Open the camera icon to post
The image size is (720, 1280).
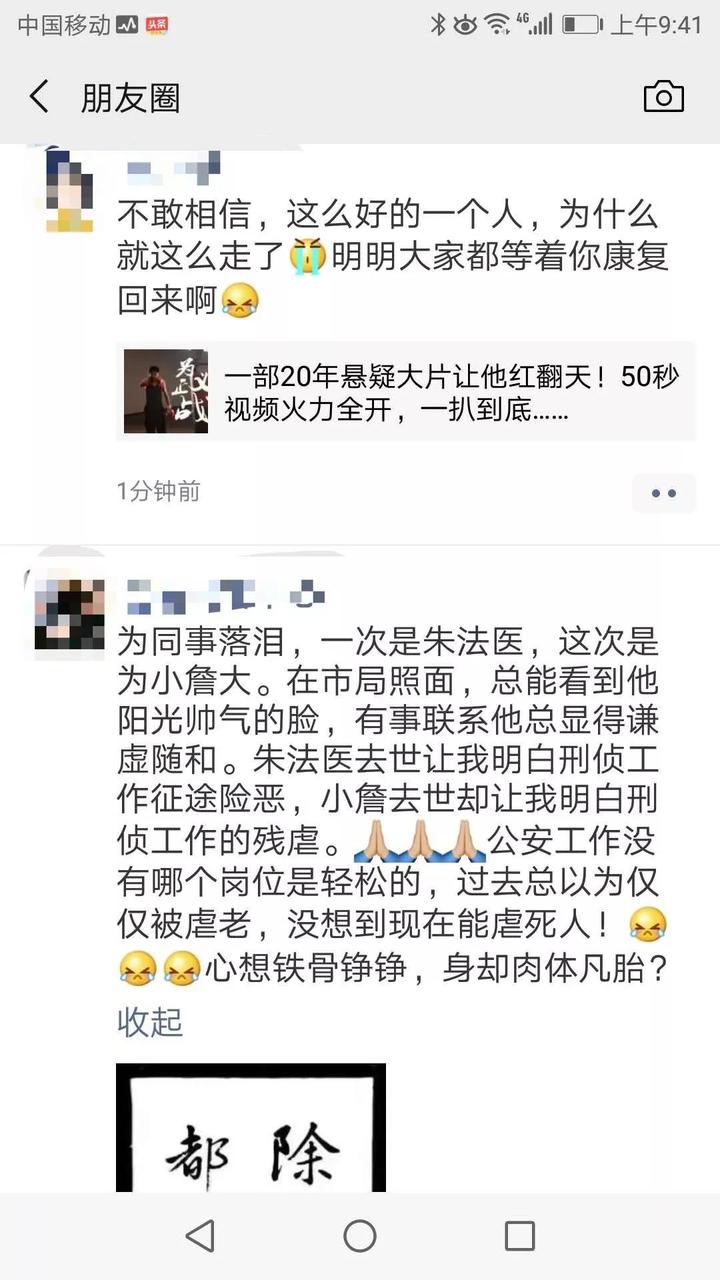coord(664,97)
